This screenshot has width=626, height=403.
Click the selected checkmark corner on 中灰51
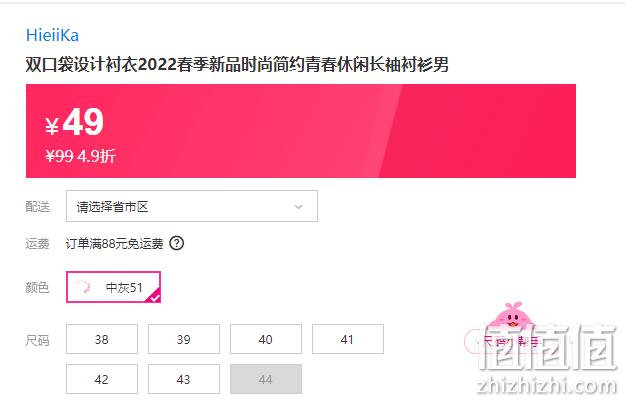155,297
